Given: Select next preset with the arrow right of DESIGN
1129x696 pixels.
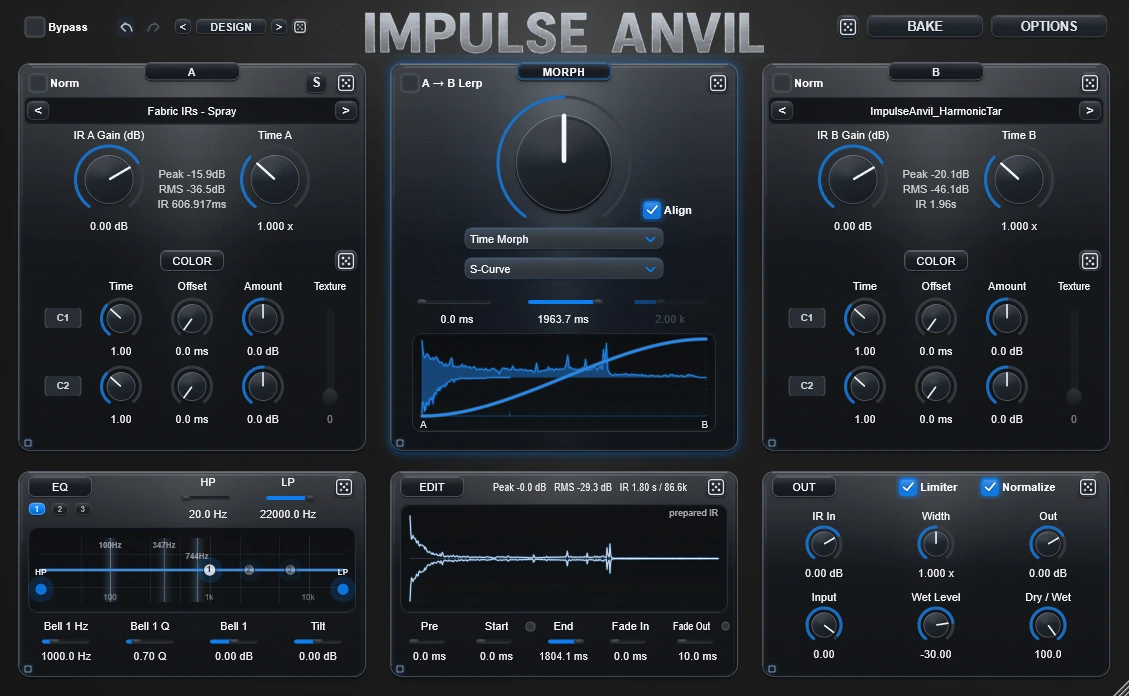Looking at the screenshot, I should [279, 27].
